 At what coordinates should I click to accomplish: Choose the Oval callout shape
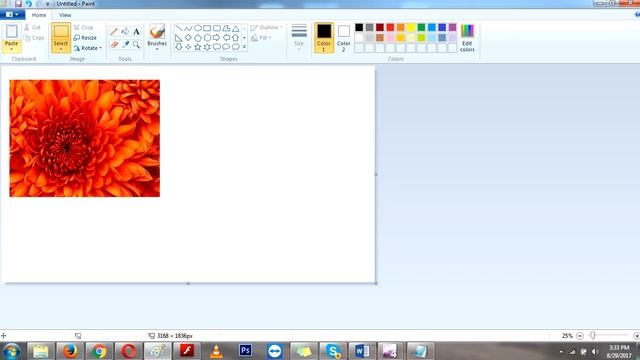point(226,47)
